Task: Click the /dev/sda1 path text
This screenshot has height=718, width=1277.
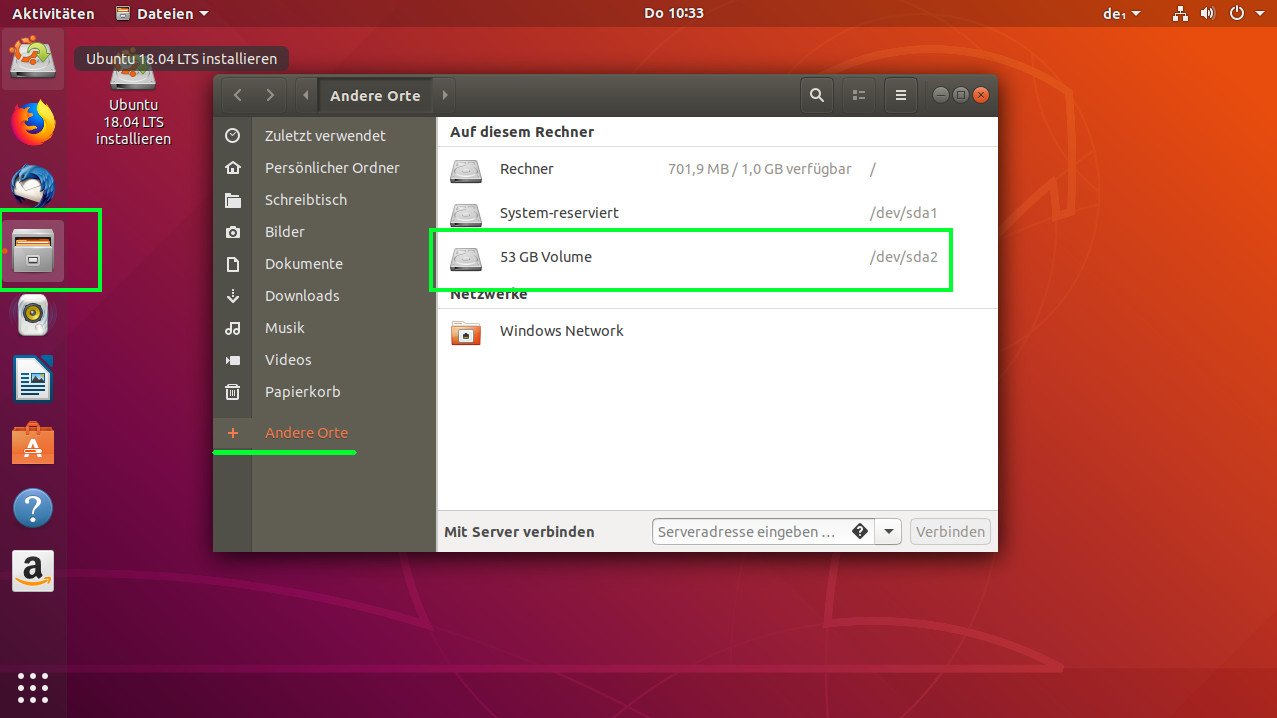Action: [904, 213]
